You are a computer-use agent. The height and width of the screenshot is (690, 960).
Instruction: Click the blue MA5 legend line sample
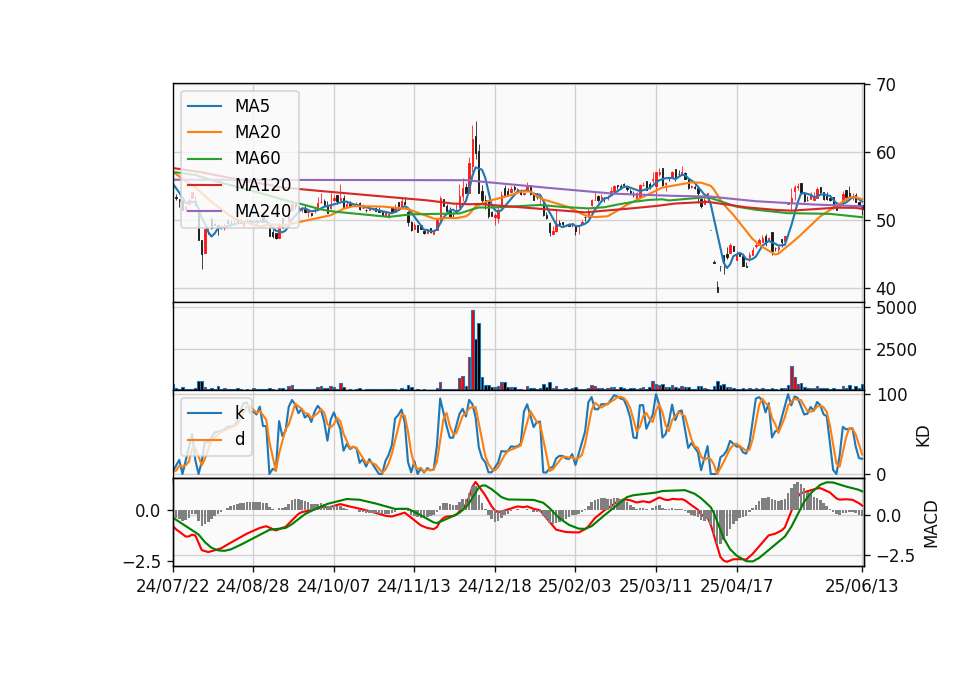pyautogui.click(x=204, y=106)
